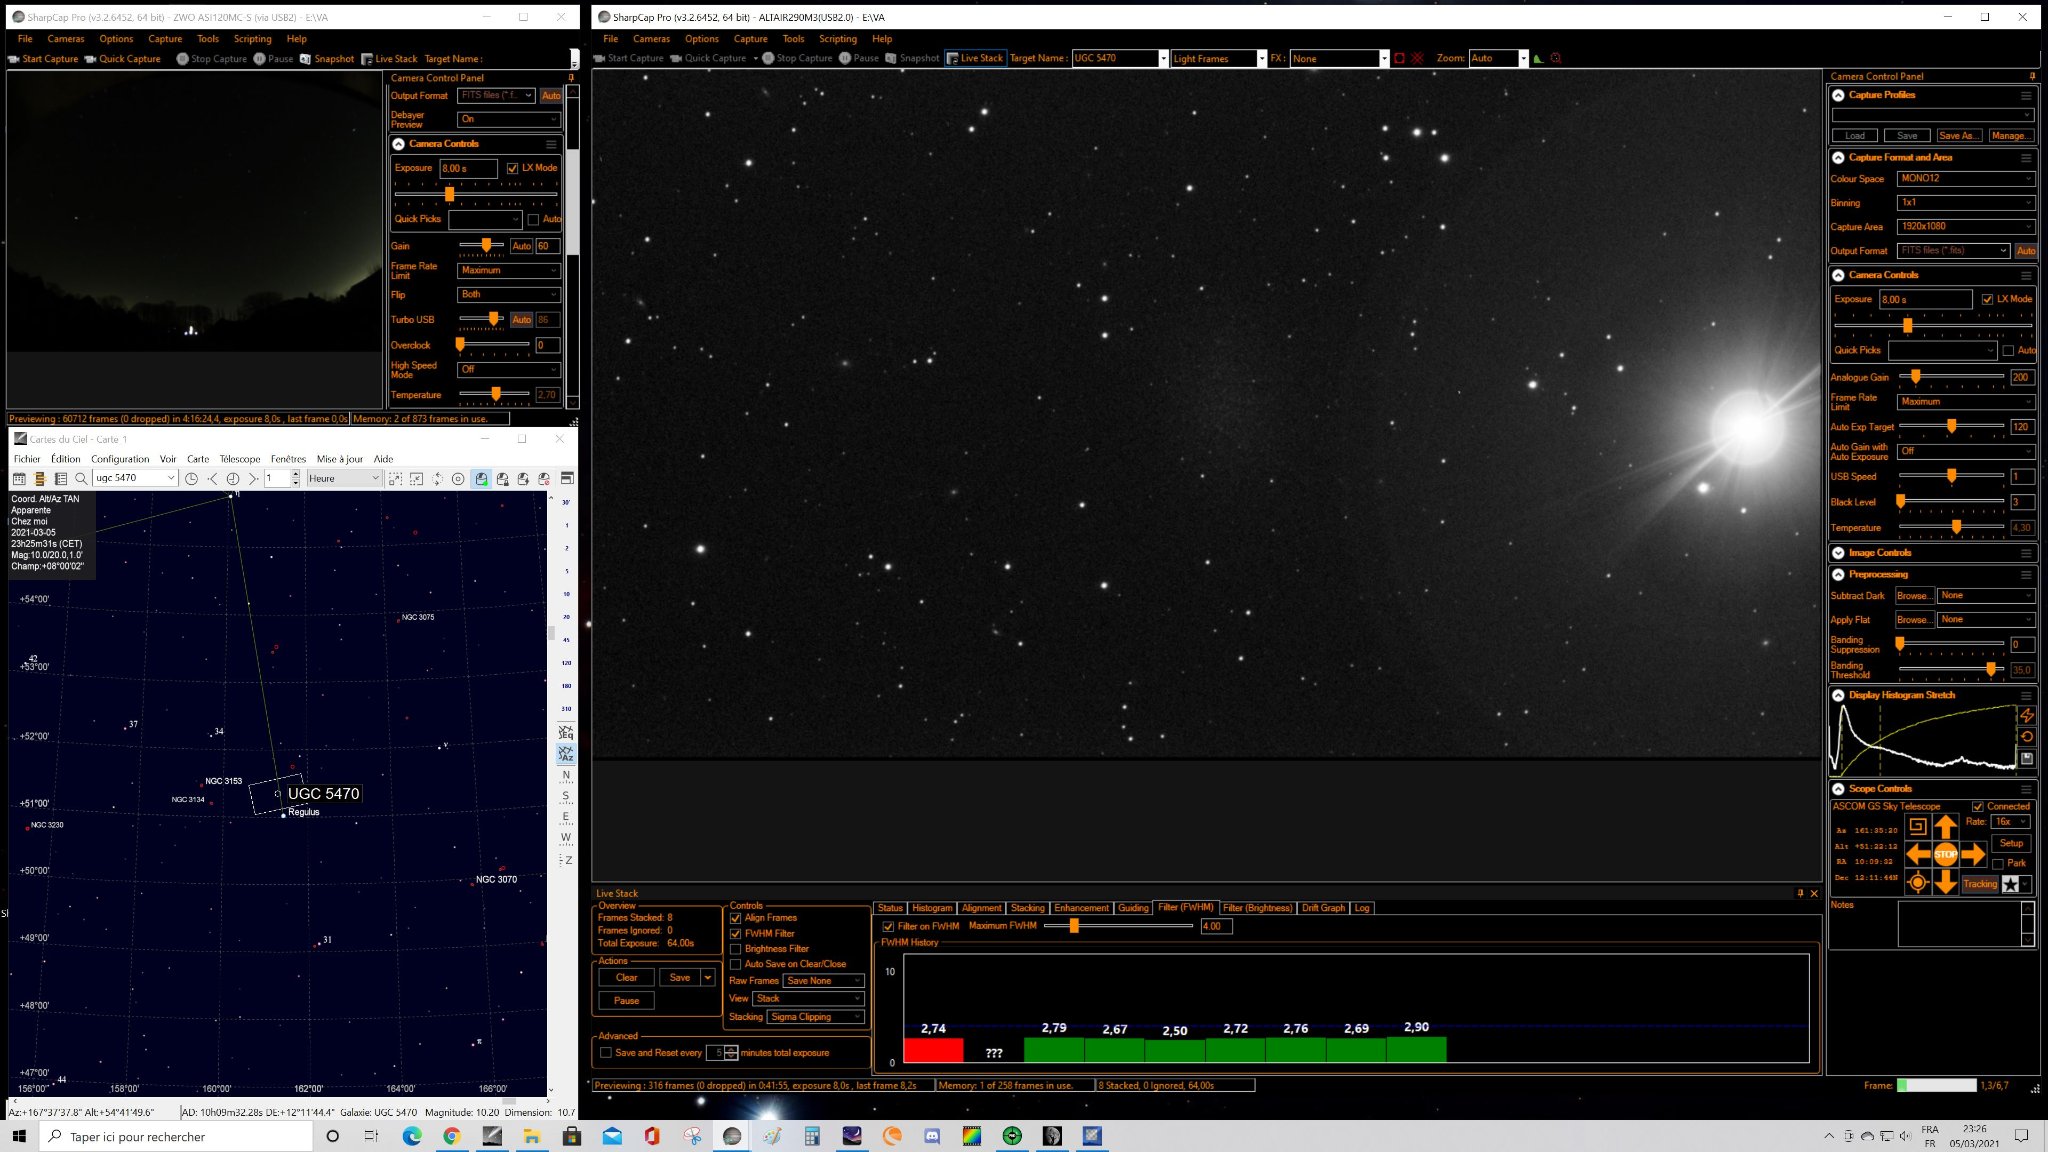Slew the telescope left with the left arrow

pyautogui.click(x=1918, y=854)
